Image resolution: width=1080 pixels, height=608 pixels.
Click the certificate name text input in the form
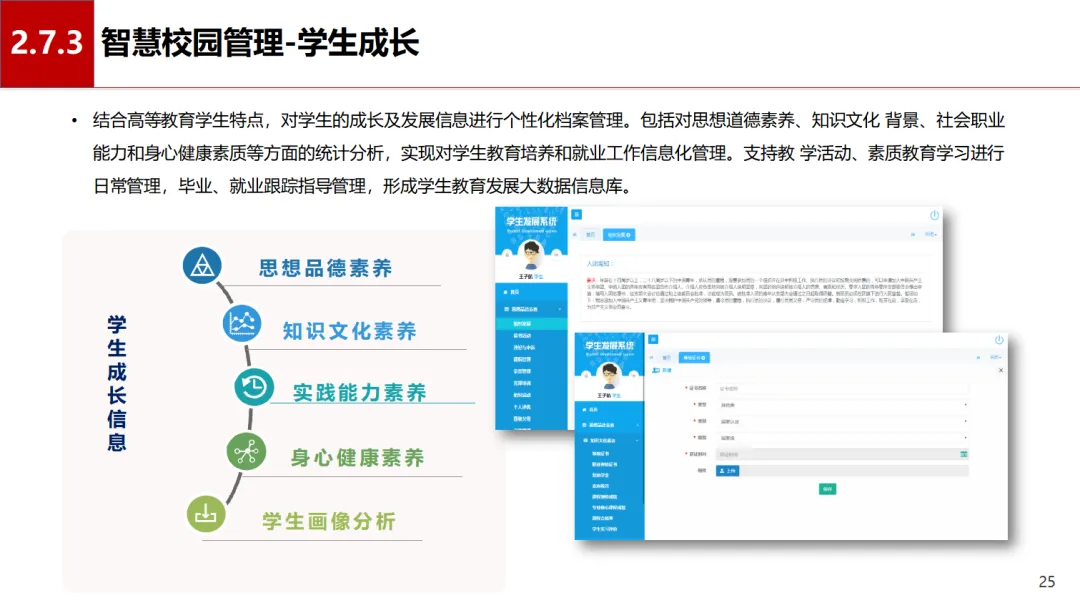pos(842,388)
